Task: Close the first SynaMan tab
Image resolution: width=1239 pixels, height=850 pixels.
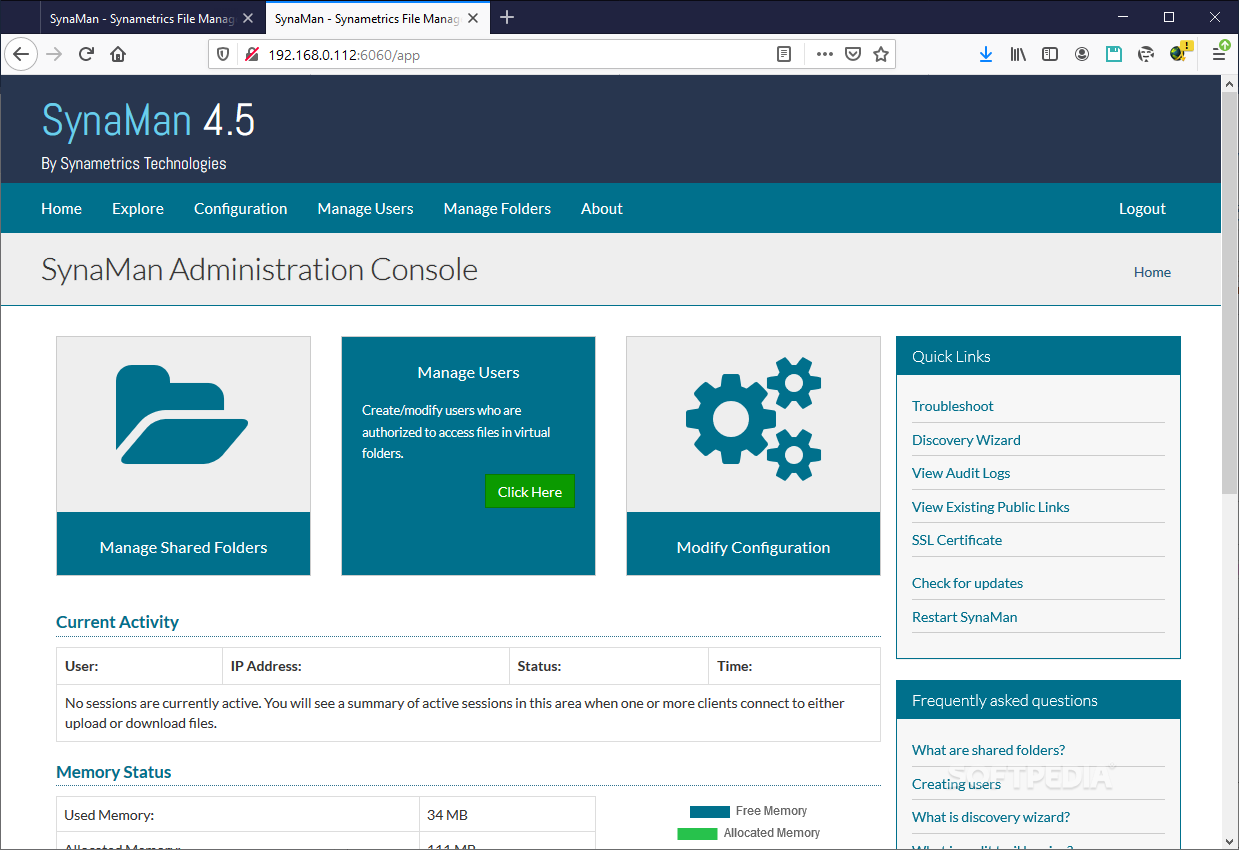Action: [x=248, y=17]
